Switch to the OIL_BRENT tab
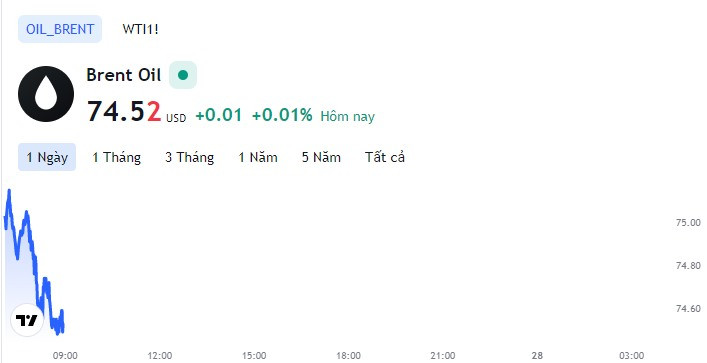The image size is (707, 363). pyautogui.click(x=60, y=29)
